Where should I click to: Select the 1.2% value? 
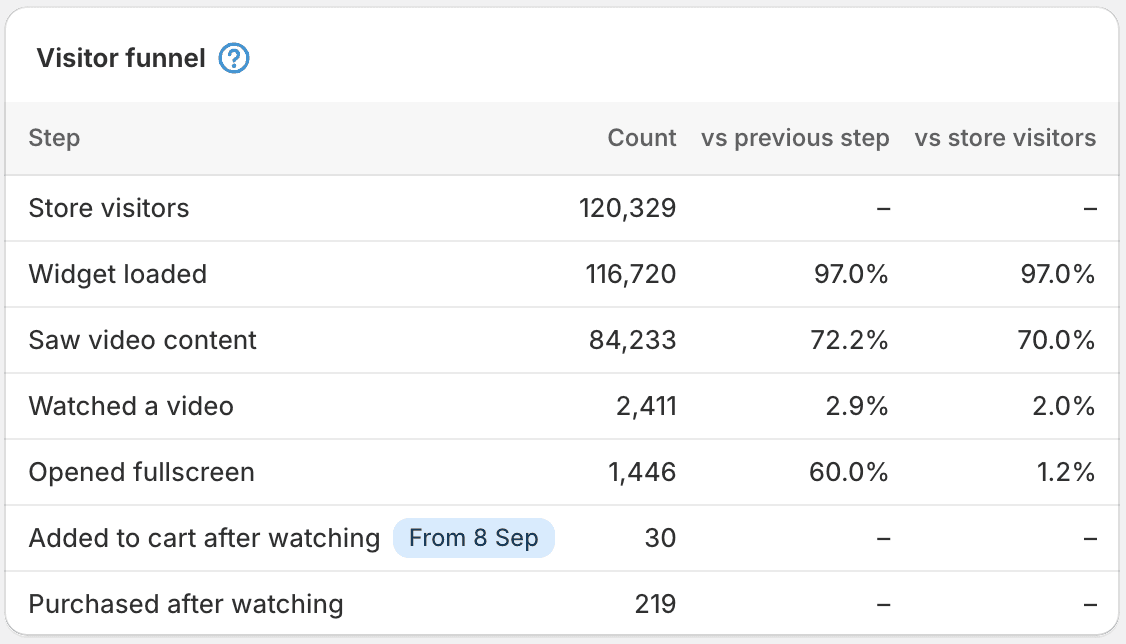point(1065,472)
